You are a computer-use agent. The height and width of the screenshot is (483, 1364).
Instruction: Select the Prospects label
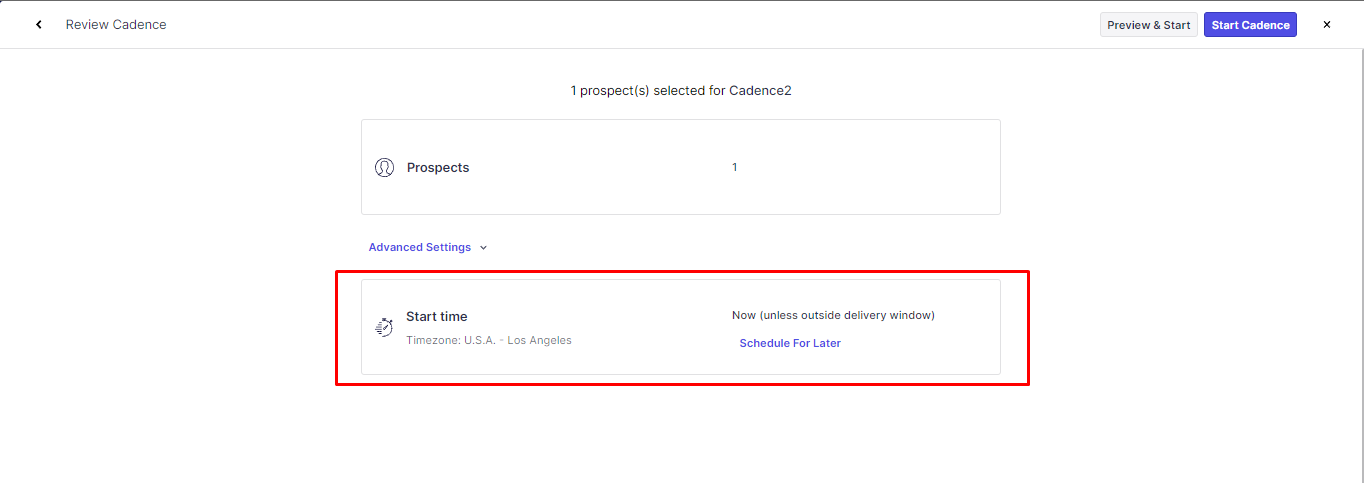[x=437, y=168]
